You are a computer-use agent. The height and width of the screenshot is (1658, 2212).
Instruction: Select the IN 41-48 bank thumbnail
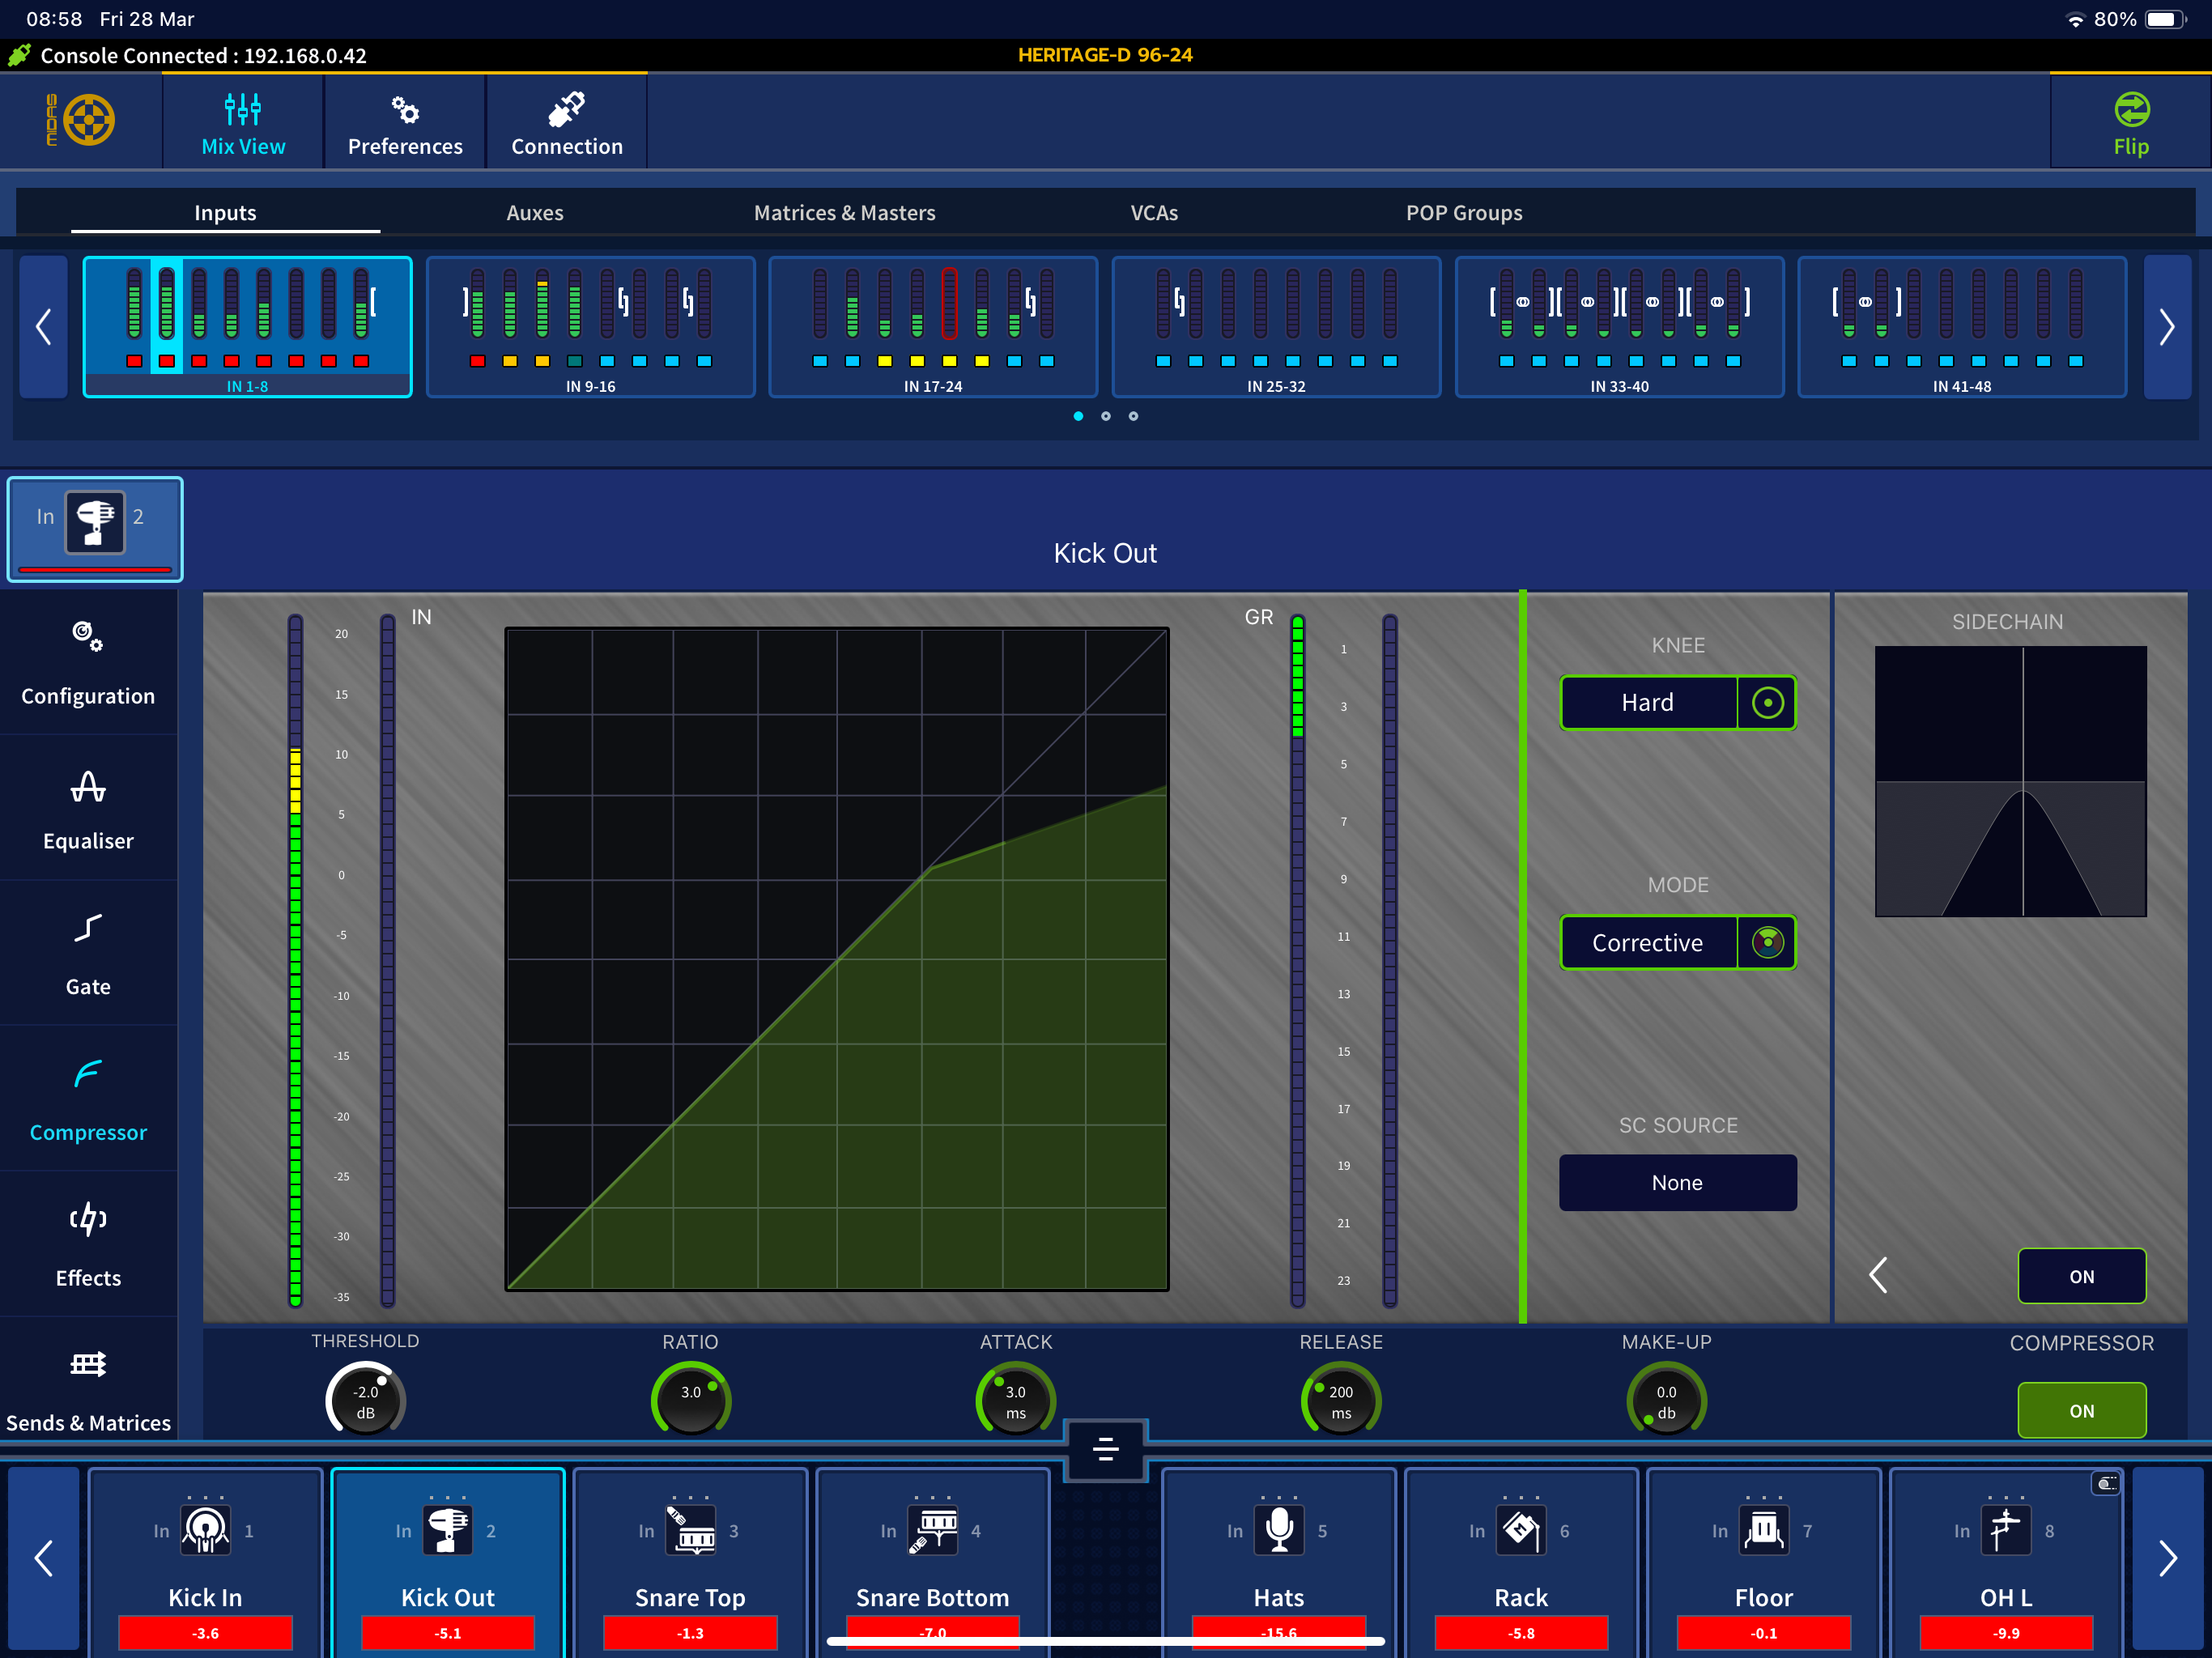click(1962, 326)
